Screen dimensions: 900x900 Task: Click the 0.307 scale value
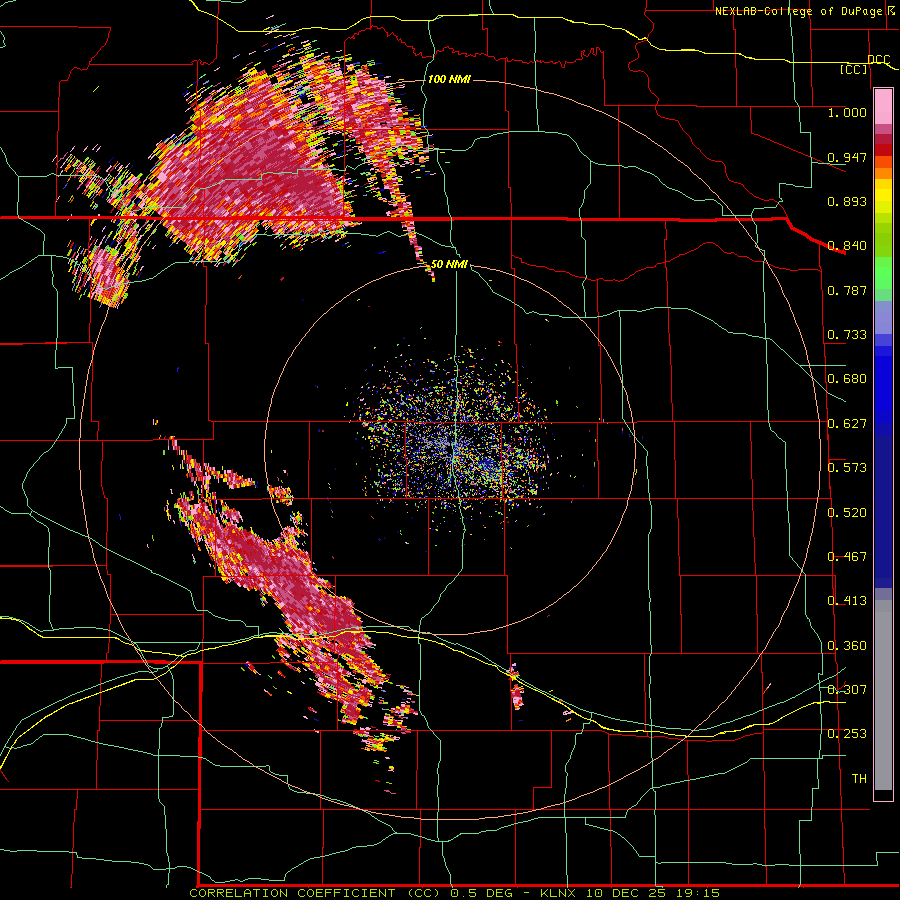tap(847, 689)
